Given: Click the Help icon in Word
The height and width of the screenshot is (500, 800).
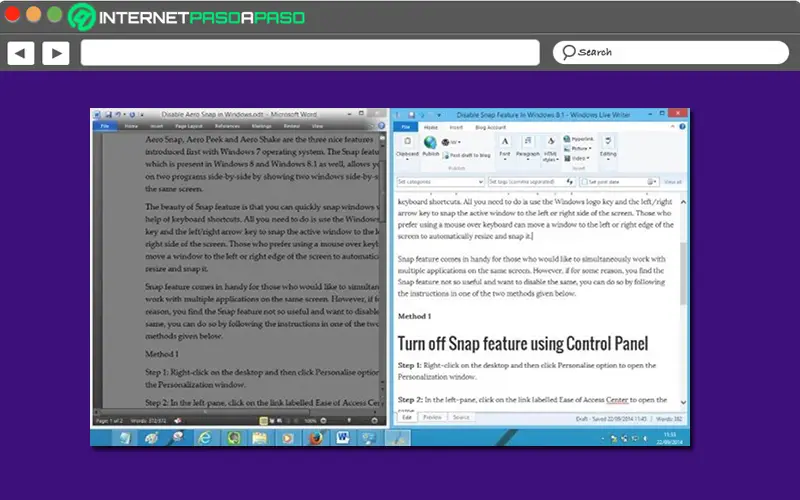Looking at the screenshot, I should 381,126.
